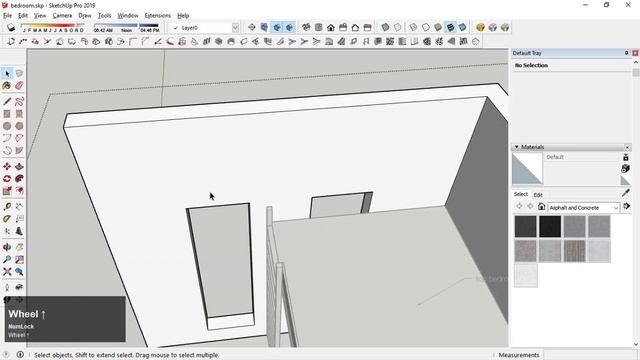Open the Help menu
This screenshot has width=640, height=360.
183,16
